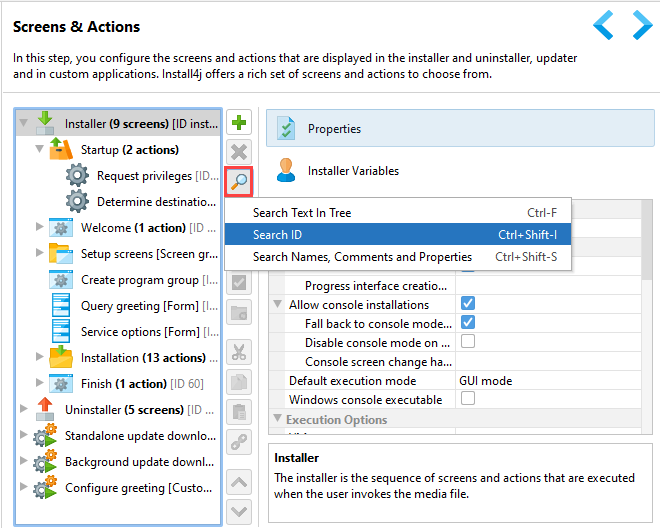This screenshot has height=528, width=660.
Task: Click the scissors cut button
Action: point(239,352)
